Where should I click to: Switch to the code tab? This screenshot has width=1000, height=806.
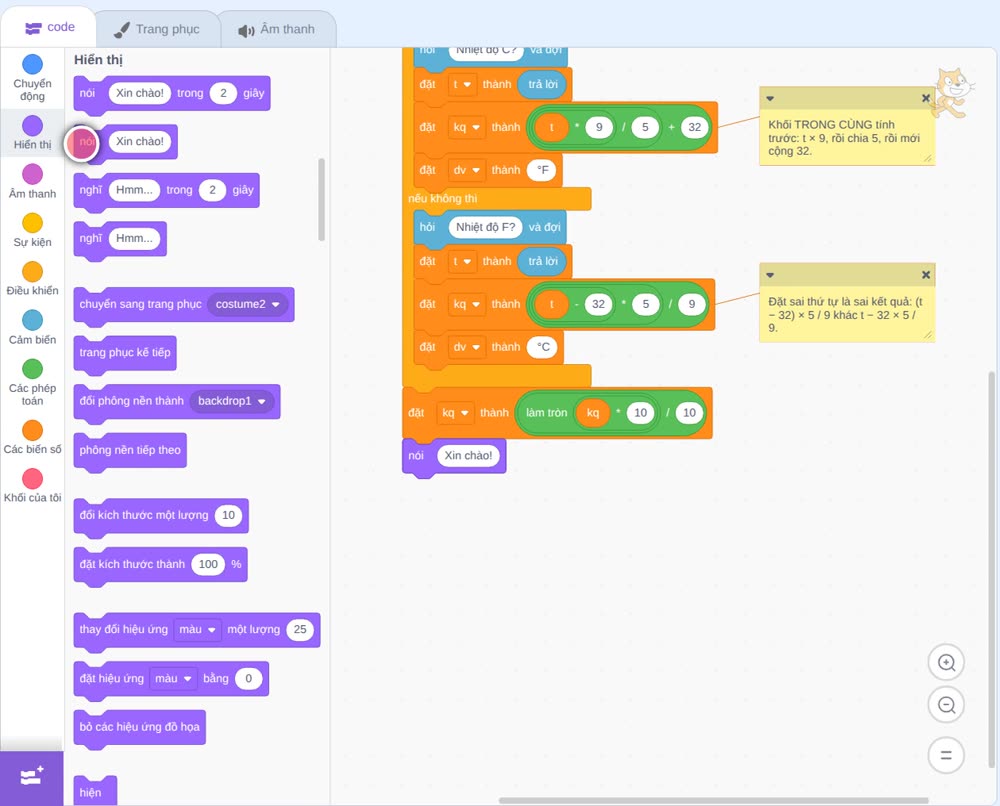click(x=49, y=27)
